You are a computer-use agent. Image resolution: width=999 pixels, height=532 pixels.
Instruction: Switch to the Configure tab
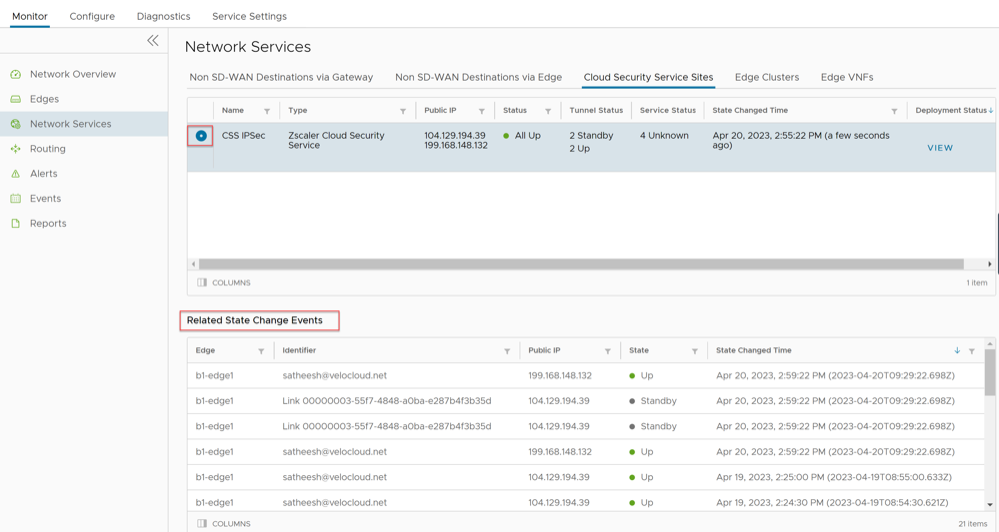(x=92, y=16)
